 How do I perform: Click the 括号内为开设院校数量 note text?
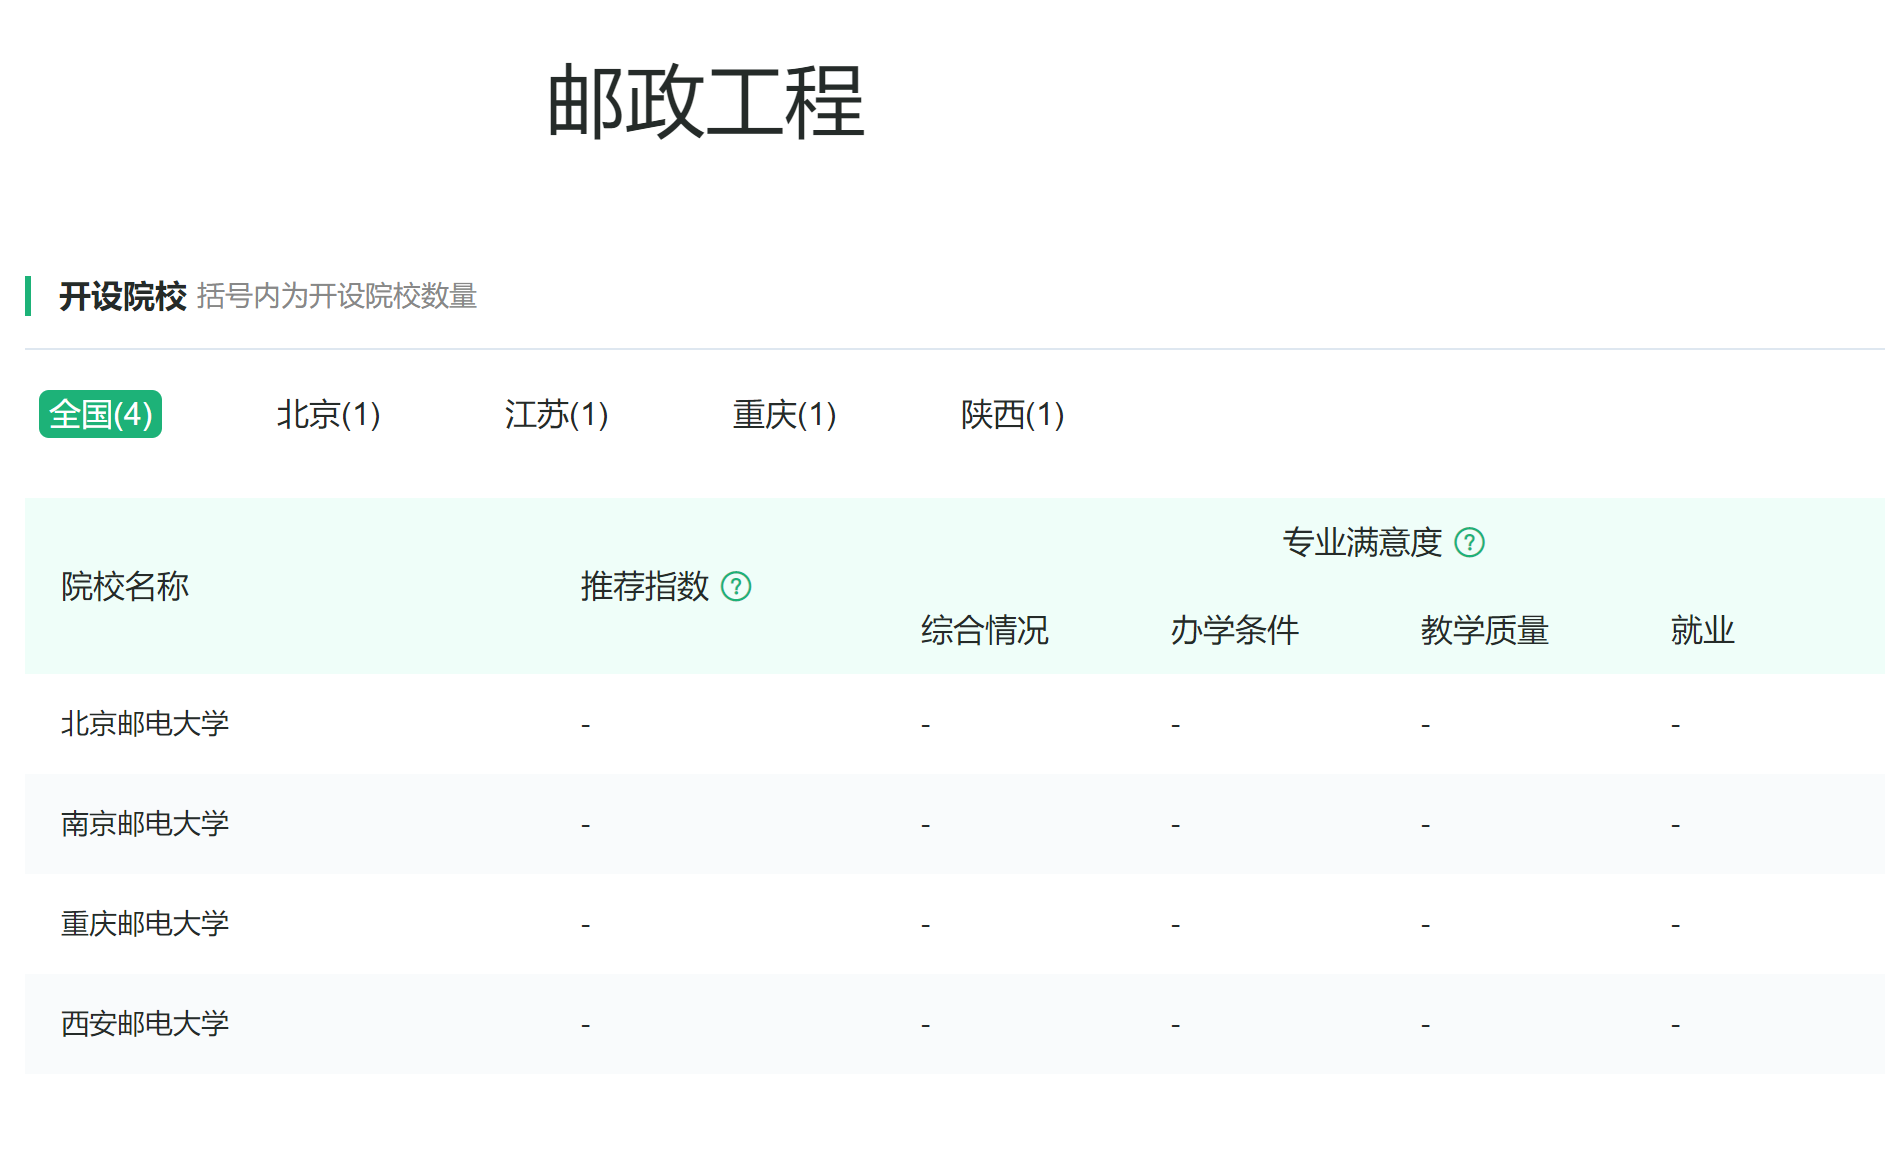click(337, 296)
